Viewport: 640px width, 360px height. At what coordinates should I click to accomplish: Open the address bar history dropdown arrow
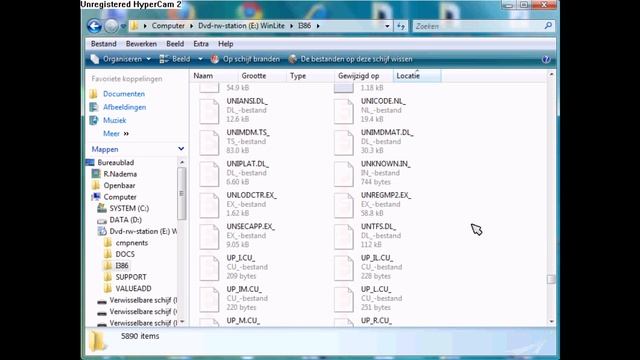pyautogui.click(x=387, y=26)
